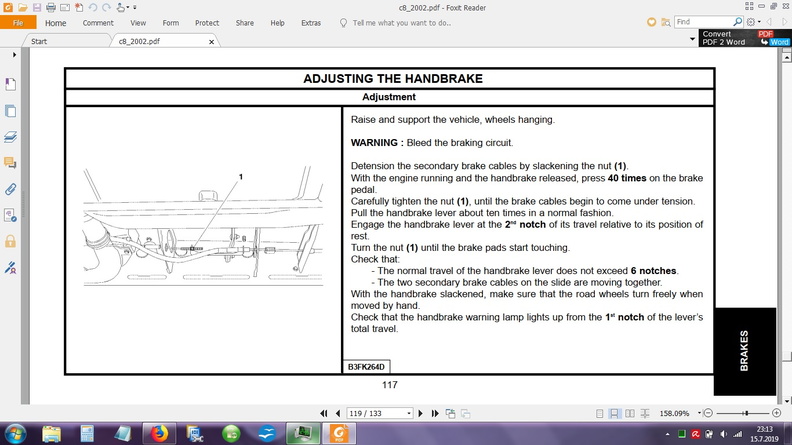Open the Help ribbon tab

(277, 23)
